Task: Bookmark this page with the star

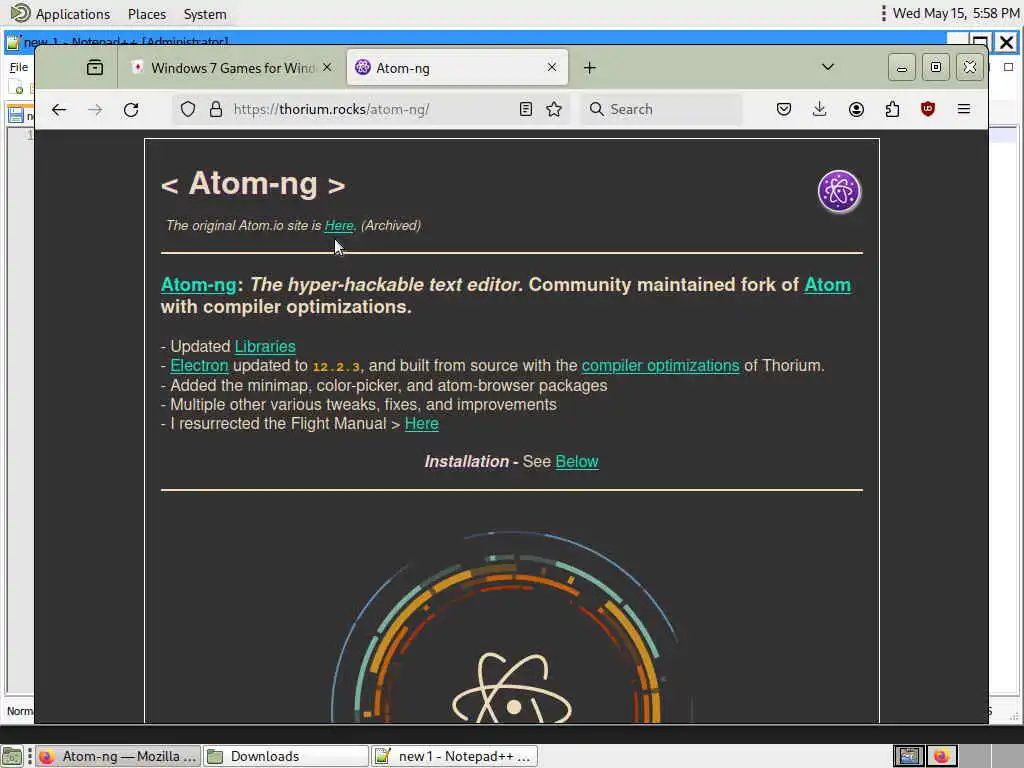Action: (x=554, y=109)
